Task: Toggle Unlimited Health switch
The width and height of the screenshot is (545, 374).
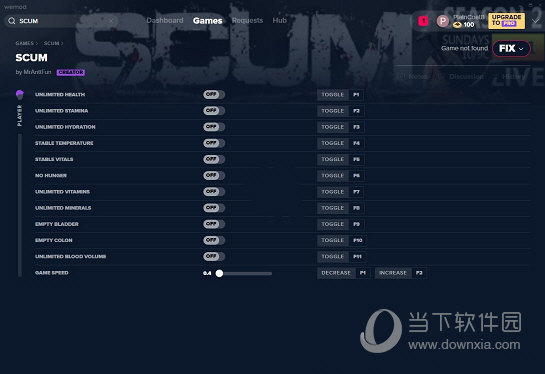Action: 214,94
